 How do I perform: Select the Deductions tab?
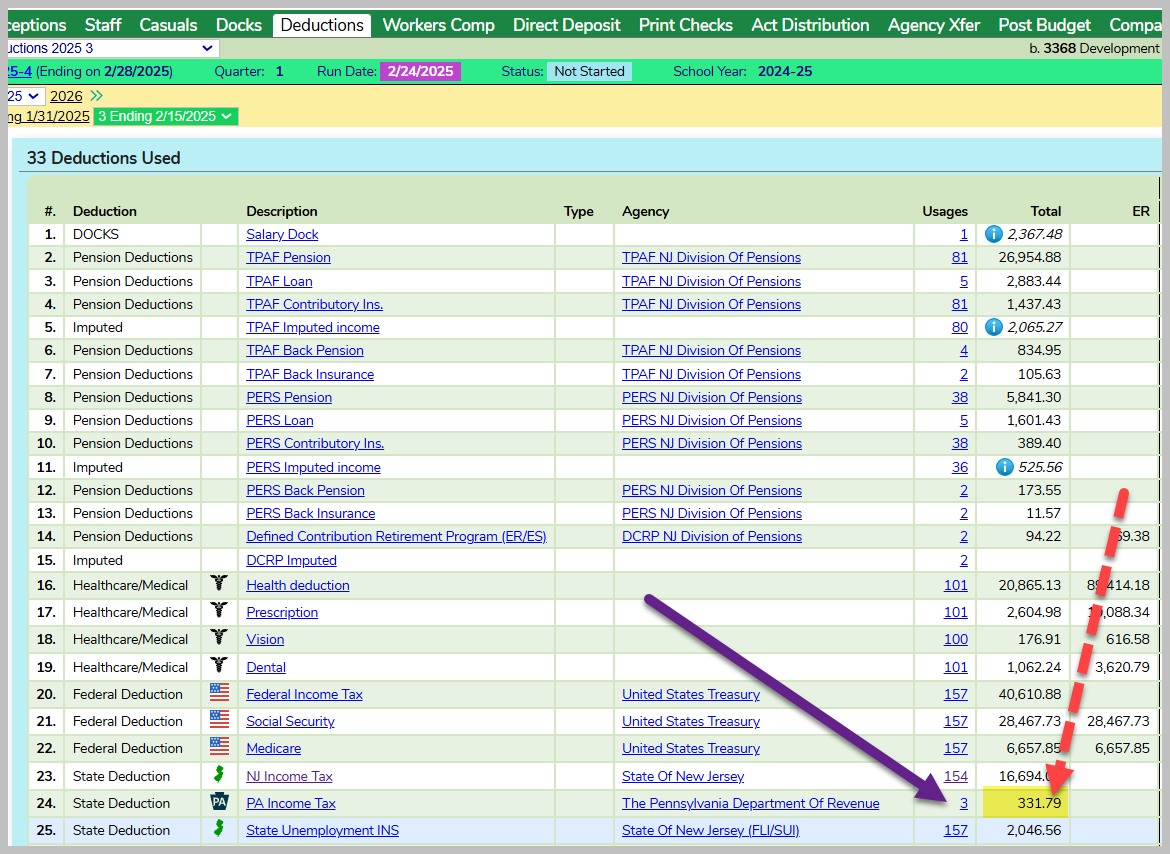tap(322, 25)
